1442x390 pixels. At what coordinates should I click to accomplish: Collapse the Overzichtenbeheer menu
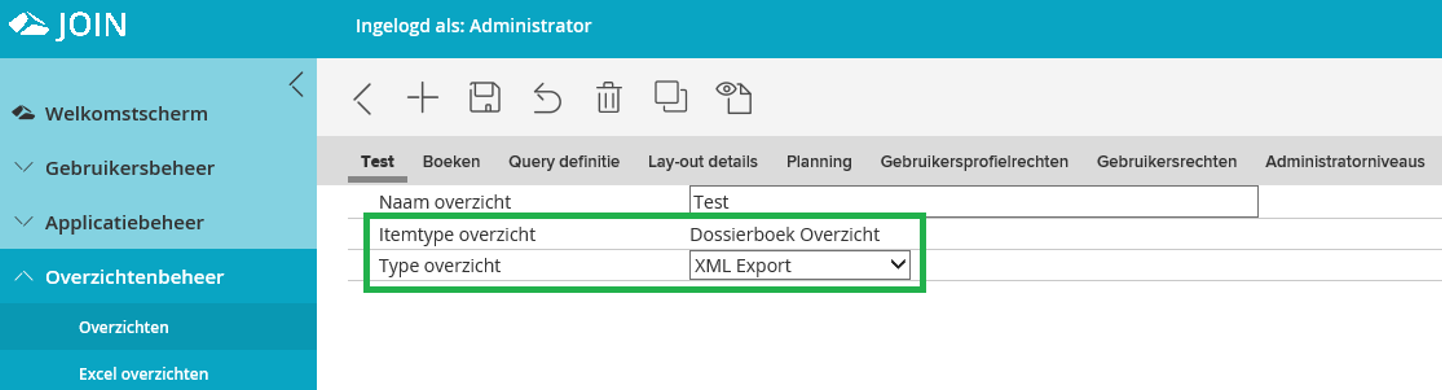pyautogui.click(x=134, y=277)
